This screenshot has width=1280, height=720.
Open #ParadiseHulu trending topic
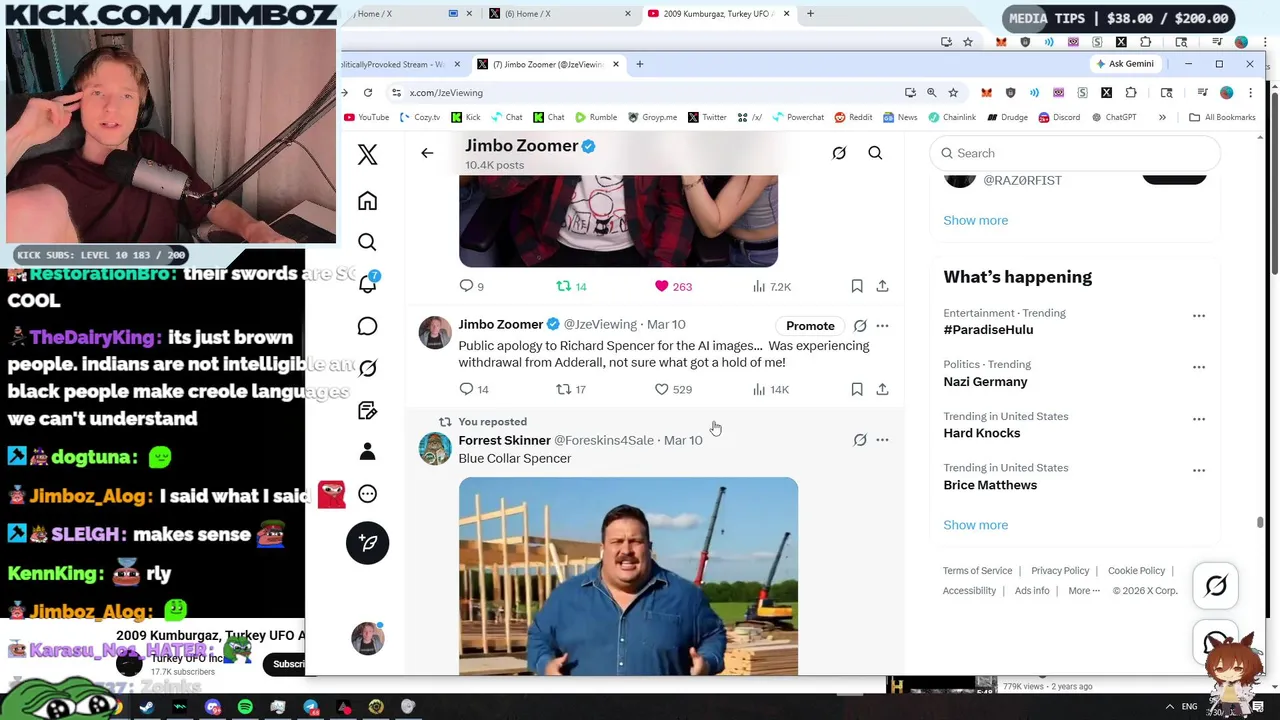988,330
